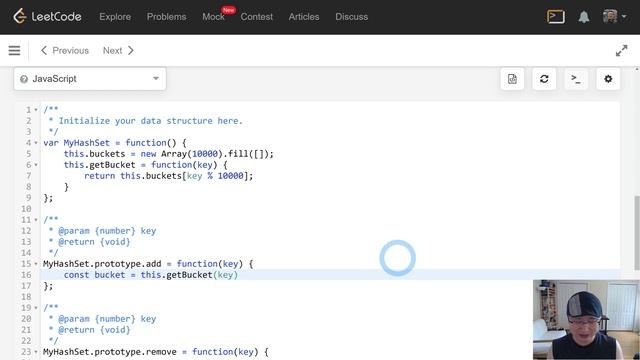This screenshot has width=640, height=360.
Task: Open the user avatar menu
Action: pos(614,17)
